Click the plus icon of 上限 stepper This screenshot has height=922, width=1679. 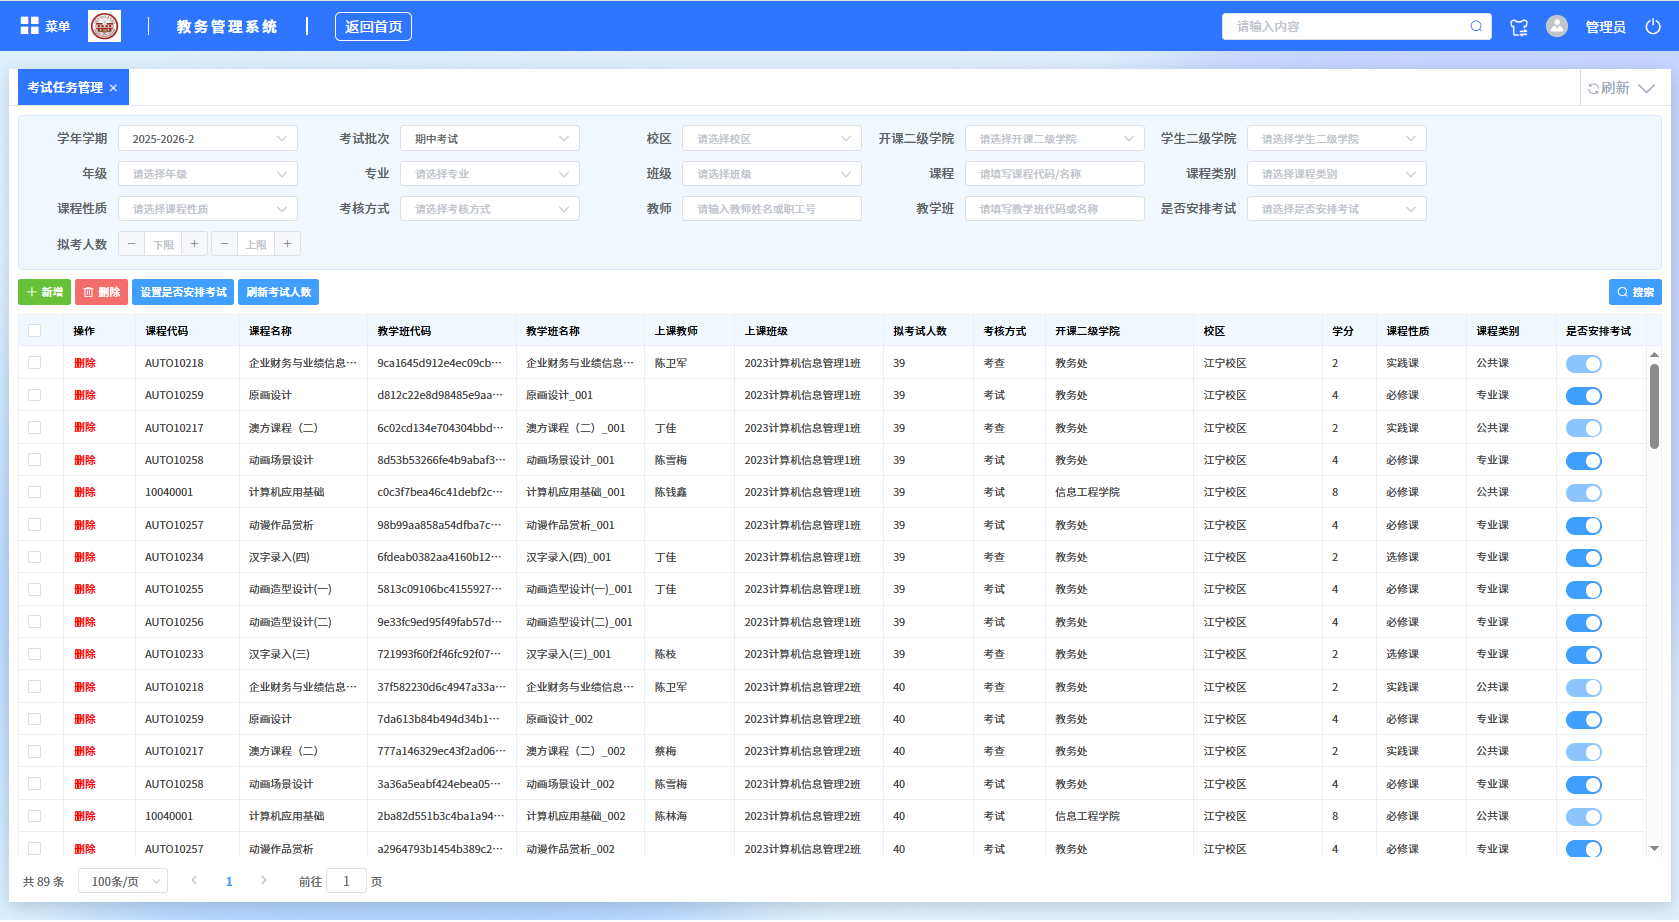click(288, 244)
